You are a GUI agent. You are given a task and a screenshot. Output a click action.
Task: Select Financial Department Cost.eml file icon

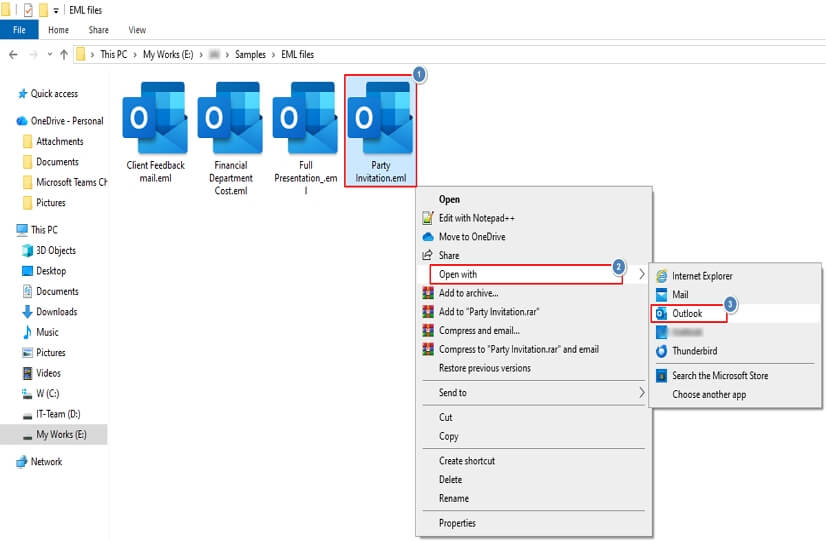[230, 117]
